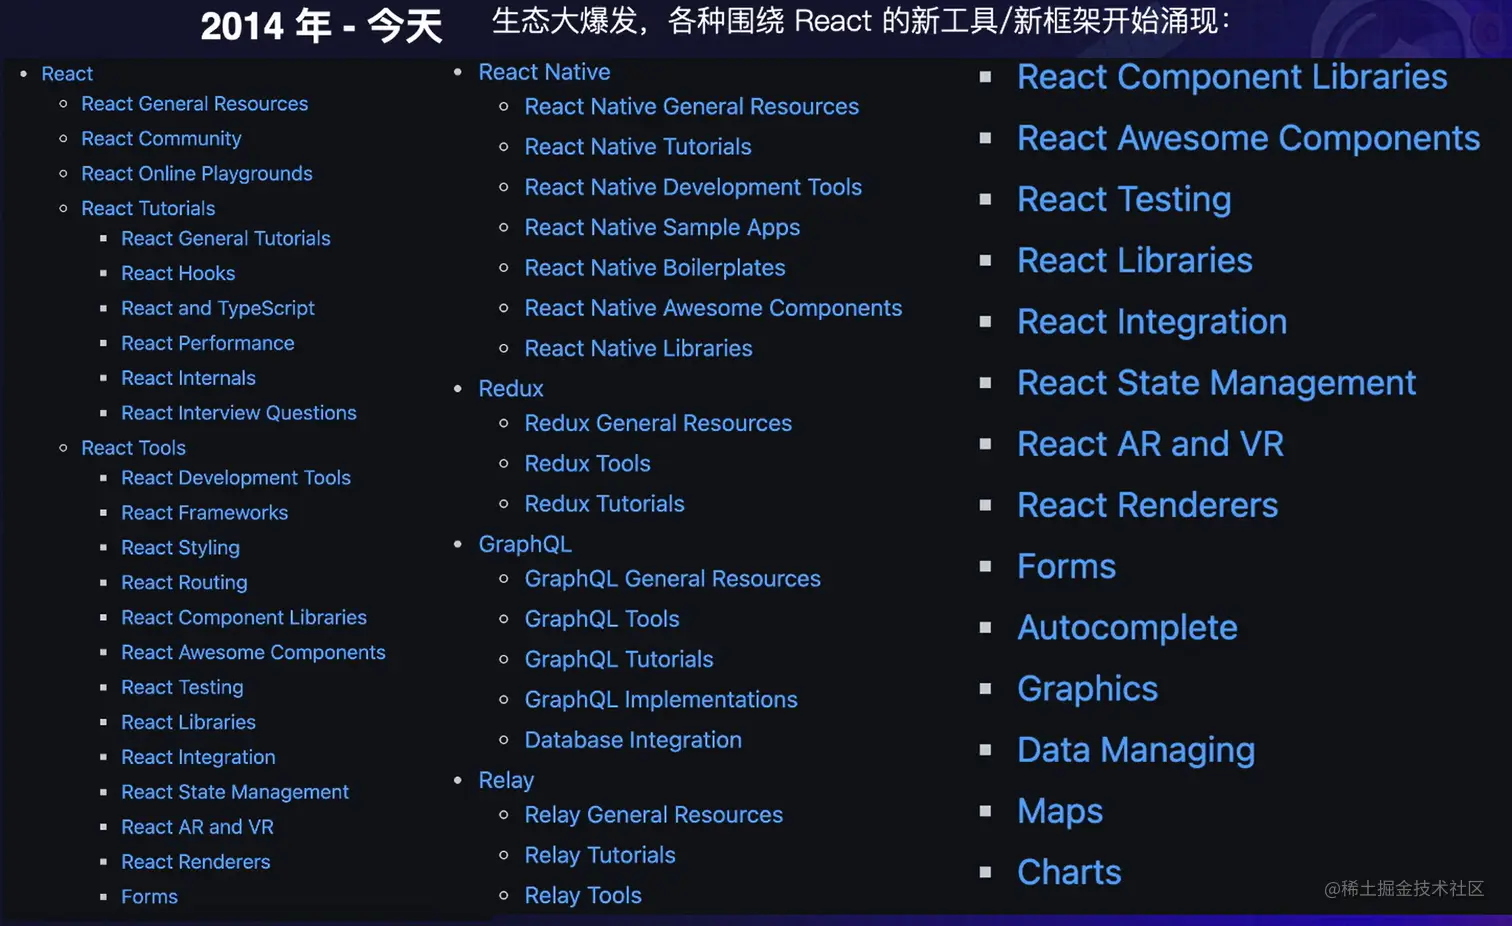Open 'React Development Tools'
Viewport: 1512px width, 926px height.
235,478
